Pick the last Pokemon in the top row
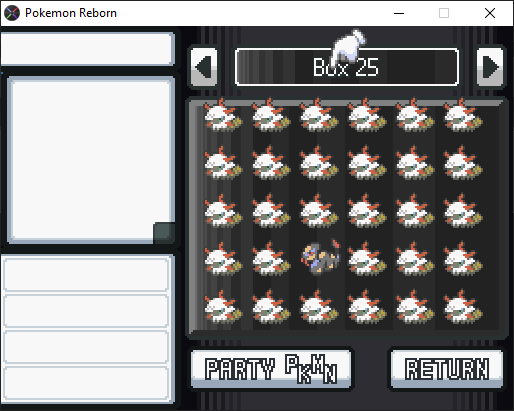514x411 pixels. click(x=463, y=115)
